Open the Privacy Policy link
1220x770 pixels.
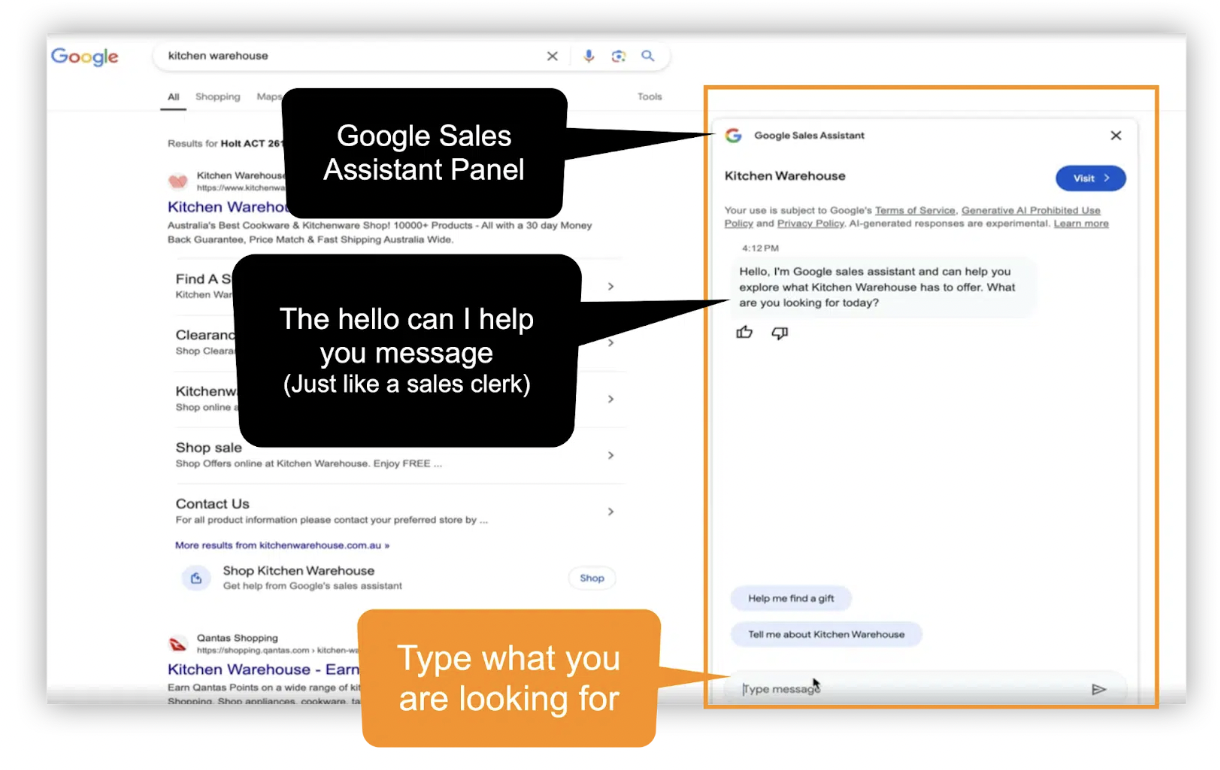pyautogui.click(x=810, y=224)
